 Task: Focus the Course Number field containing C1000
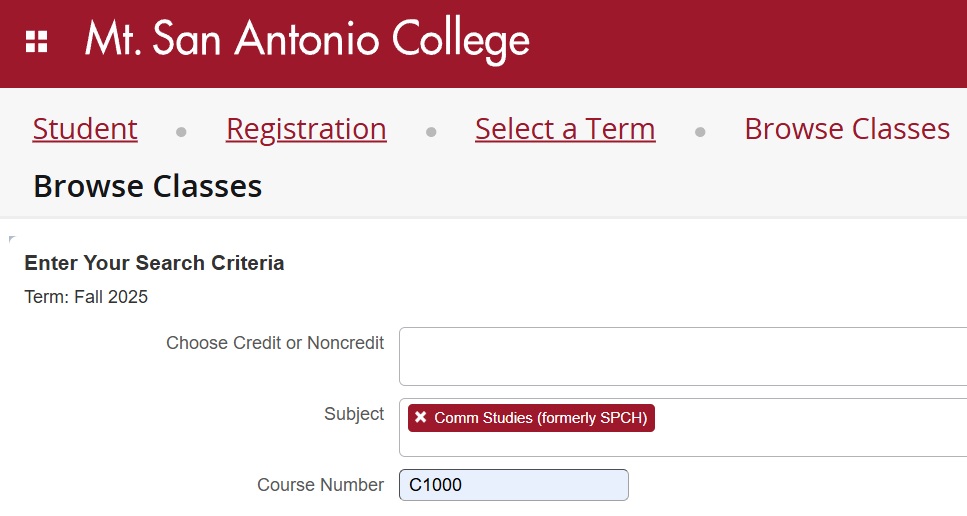click(x=514, y=485)
